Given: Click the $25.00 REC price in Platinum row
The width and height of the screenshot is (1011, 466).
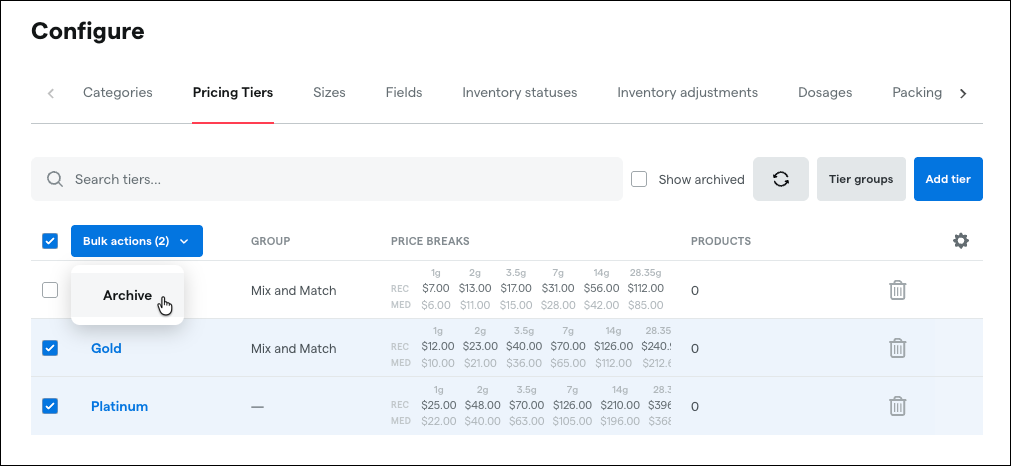Looking at the screenshot, I should 438,405.
